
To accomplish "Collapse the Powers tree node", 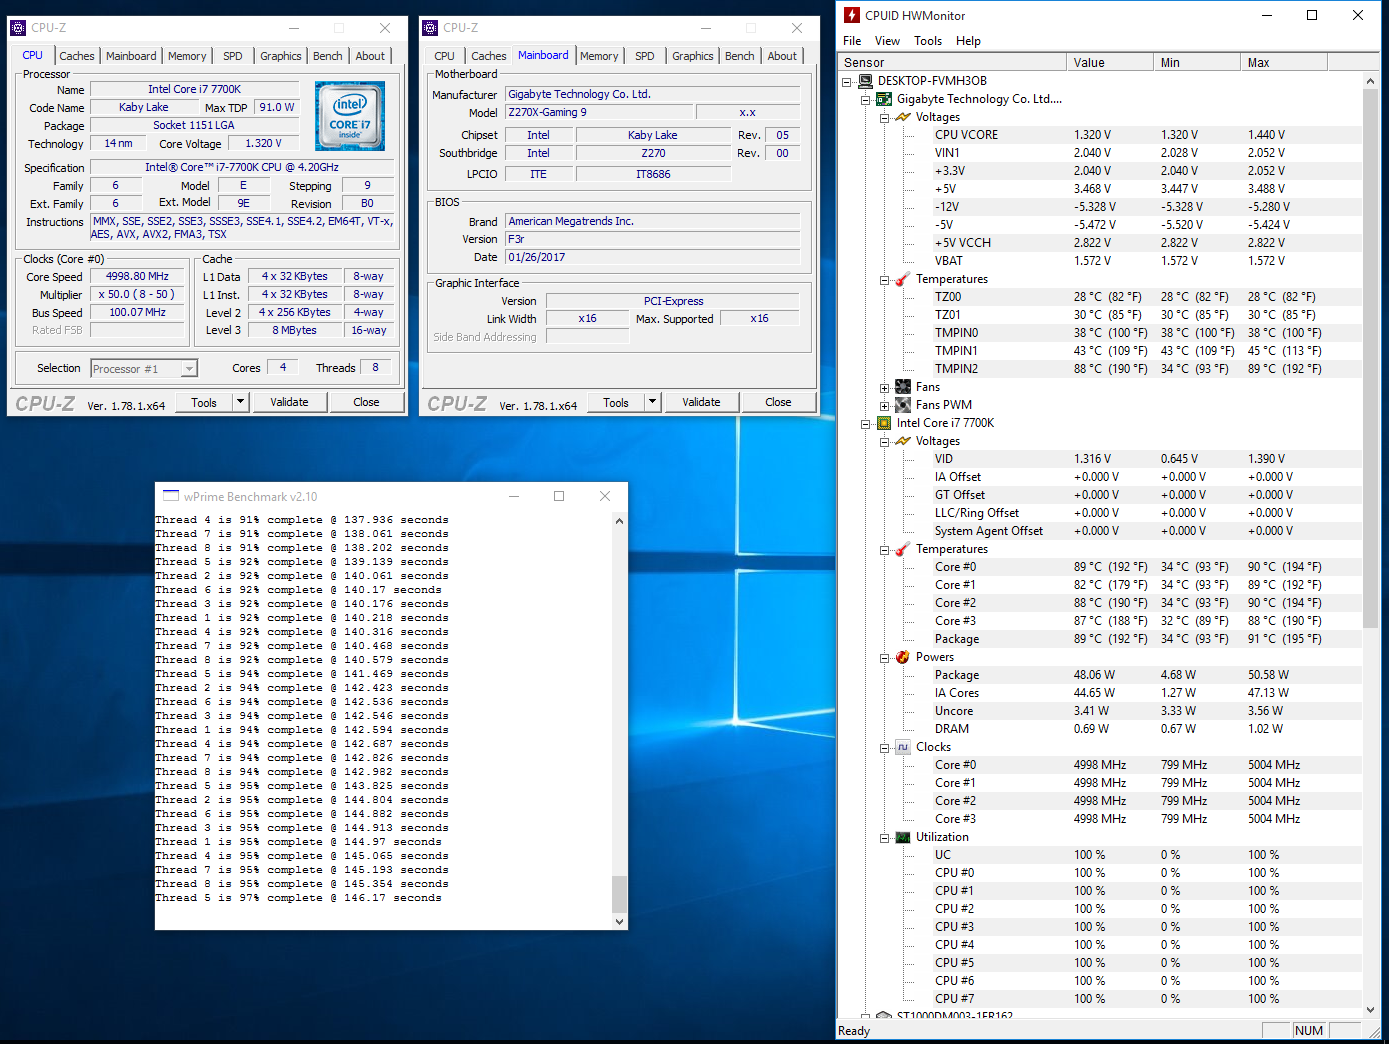I will click(x=885, y=658).
